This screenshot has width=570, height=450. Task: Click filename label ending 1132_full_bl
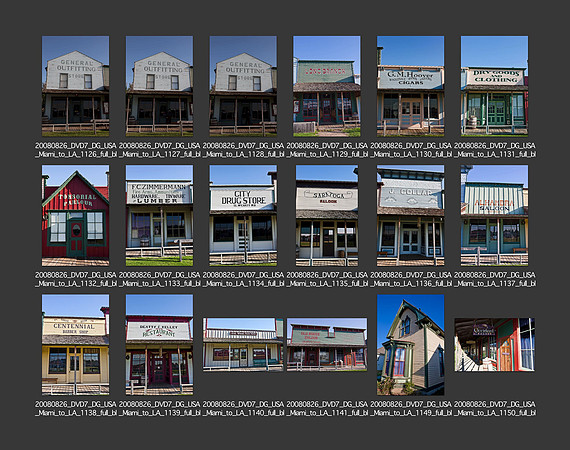click(x=76, y=279)
